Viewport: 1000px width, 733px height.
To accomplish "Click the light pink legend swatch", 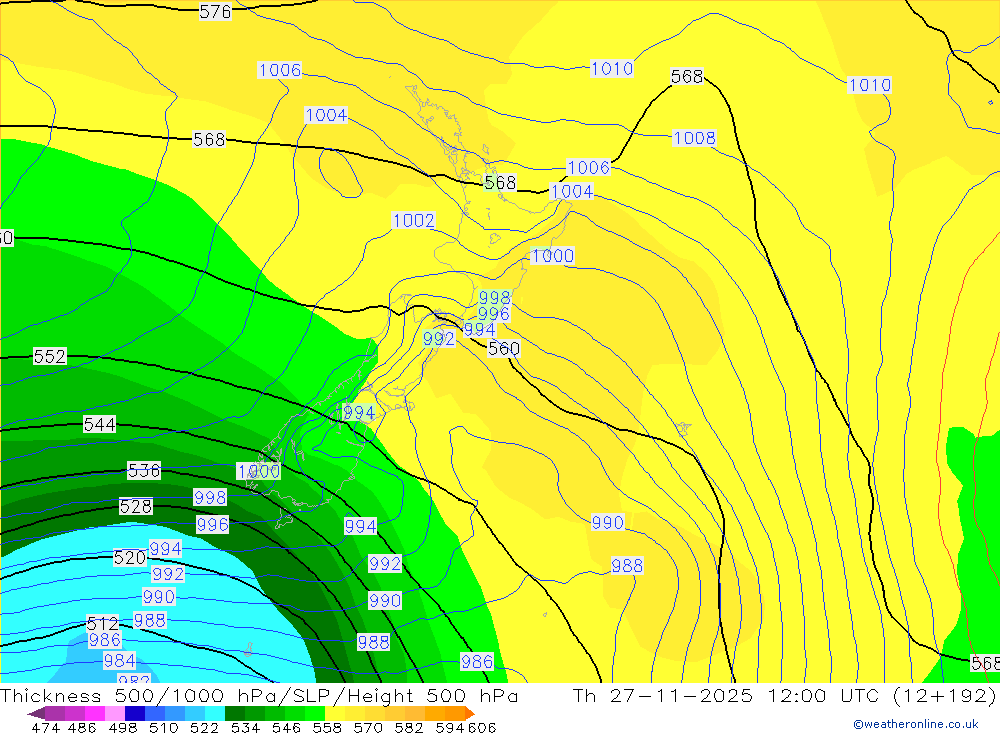I will (x=115, y=714).
